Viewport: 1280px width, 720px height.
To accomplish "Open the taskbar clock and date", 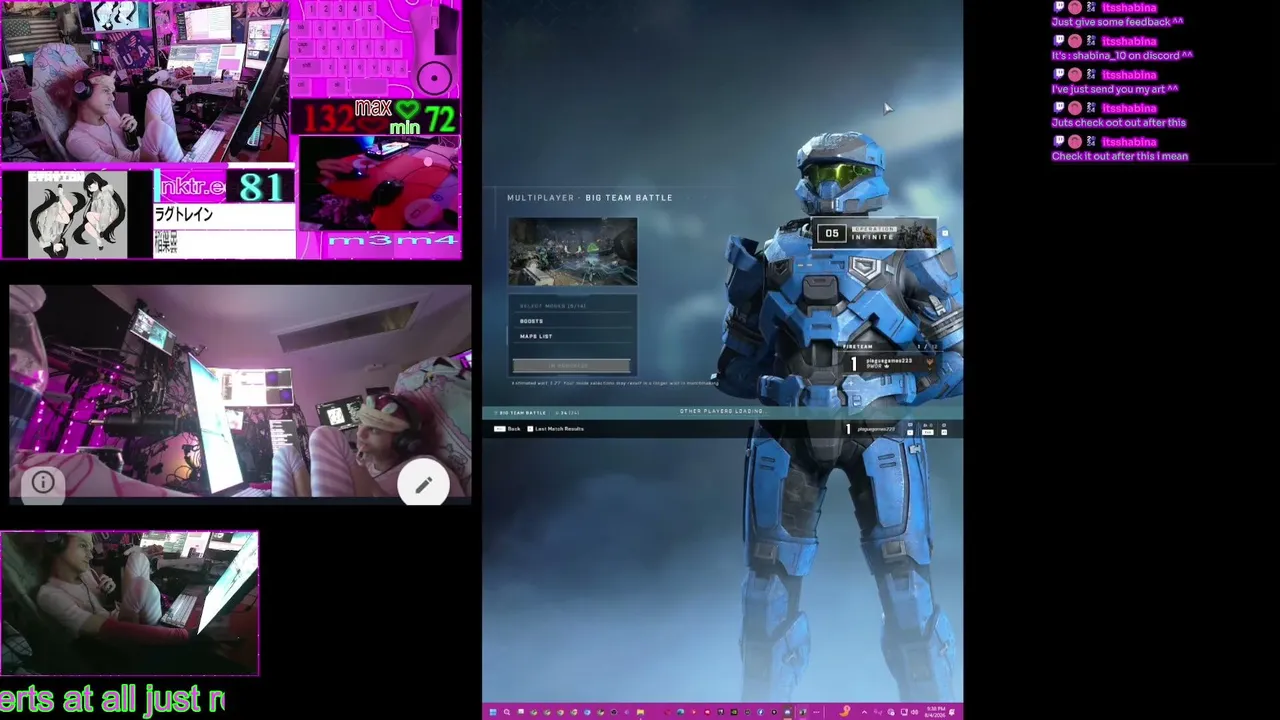I will click(x=935, y=712).
